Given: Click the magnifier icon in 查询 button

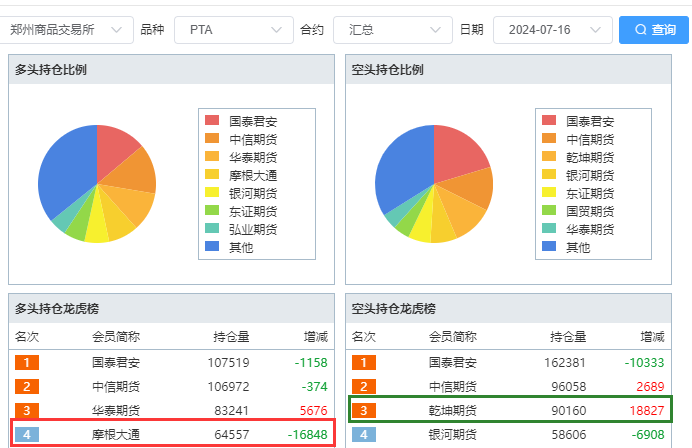Looking at the screenshot, I should (x=640, y=30).
